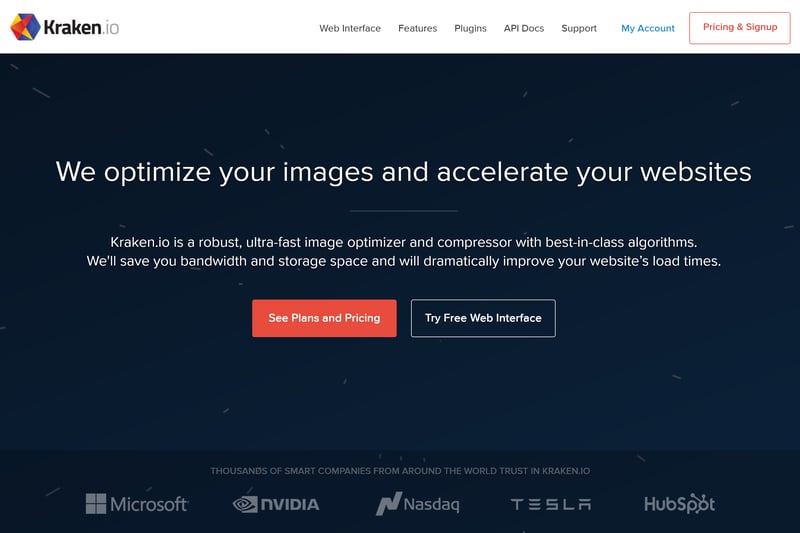800x533 pixels.
Task: Click the HubSpot logo
Action: 679,504
